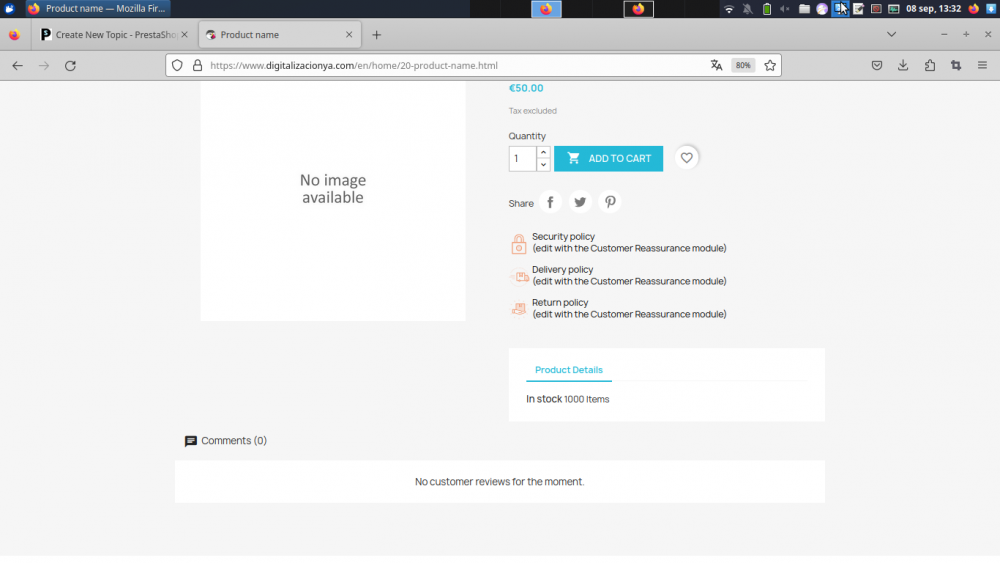Click the Security policy text
The height and width of the screenshot is (563, 1000).
tap(563, 237)
